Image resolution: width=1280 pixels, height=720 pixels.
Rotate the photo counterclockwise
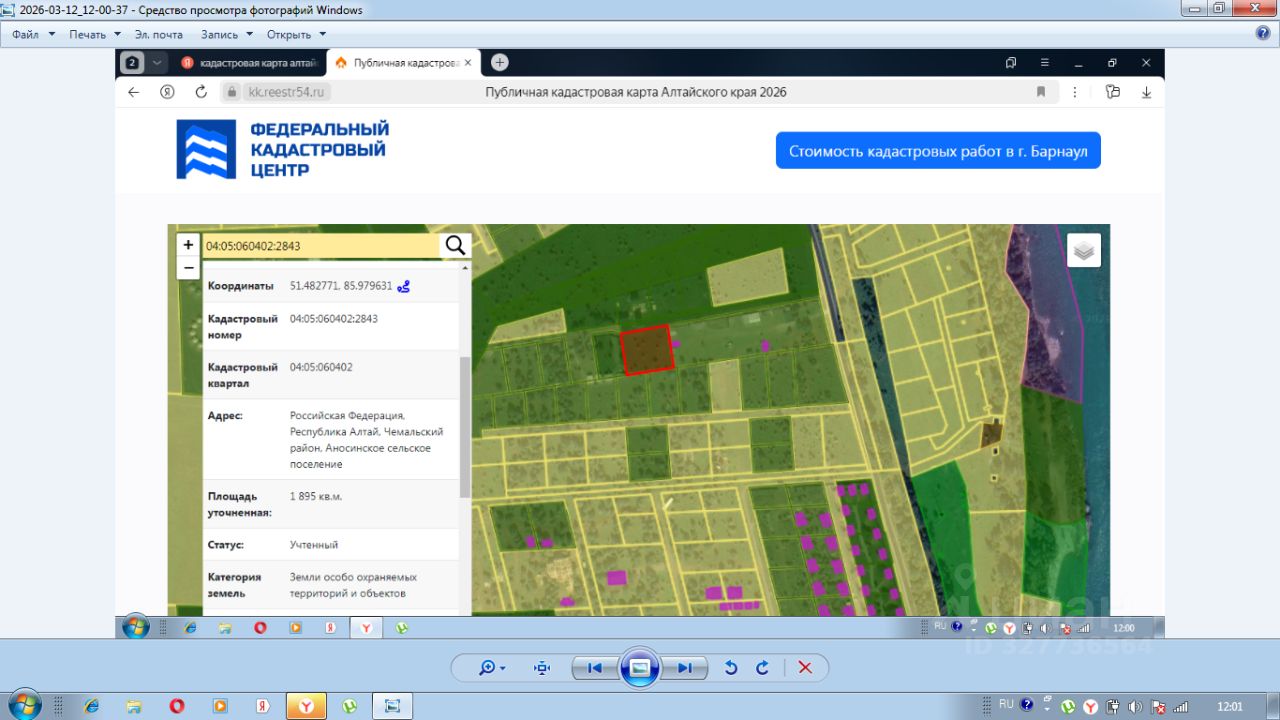coord(731,668)
